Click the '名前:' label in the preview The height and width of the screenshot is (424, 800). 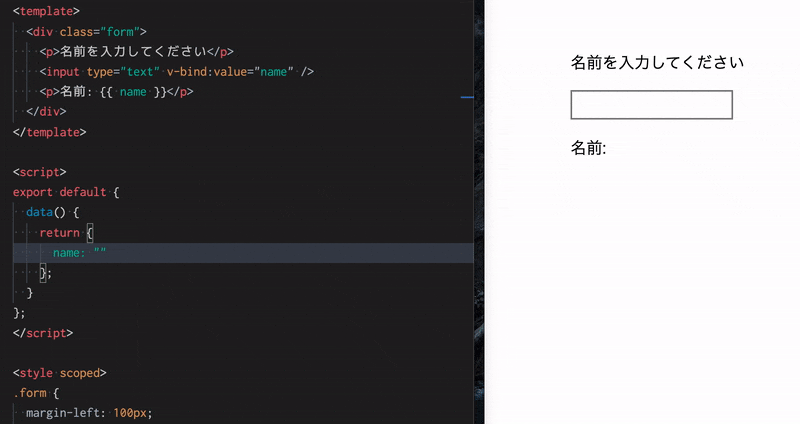tap(588, 148)
